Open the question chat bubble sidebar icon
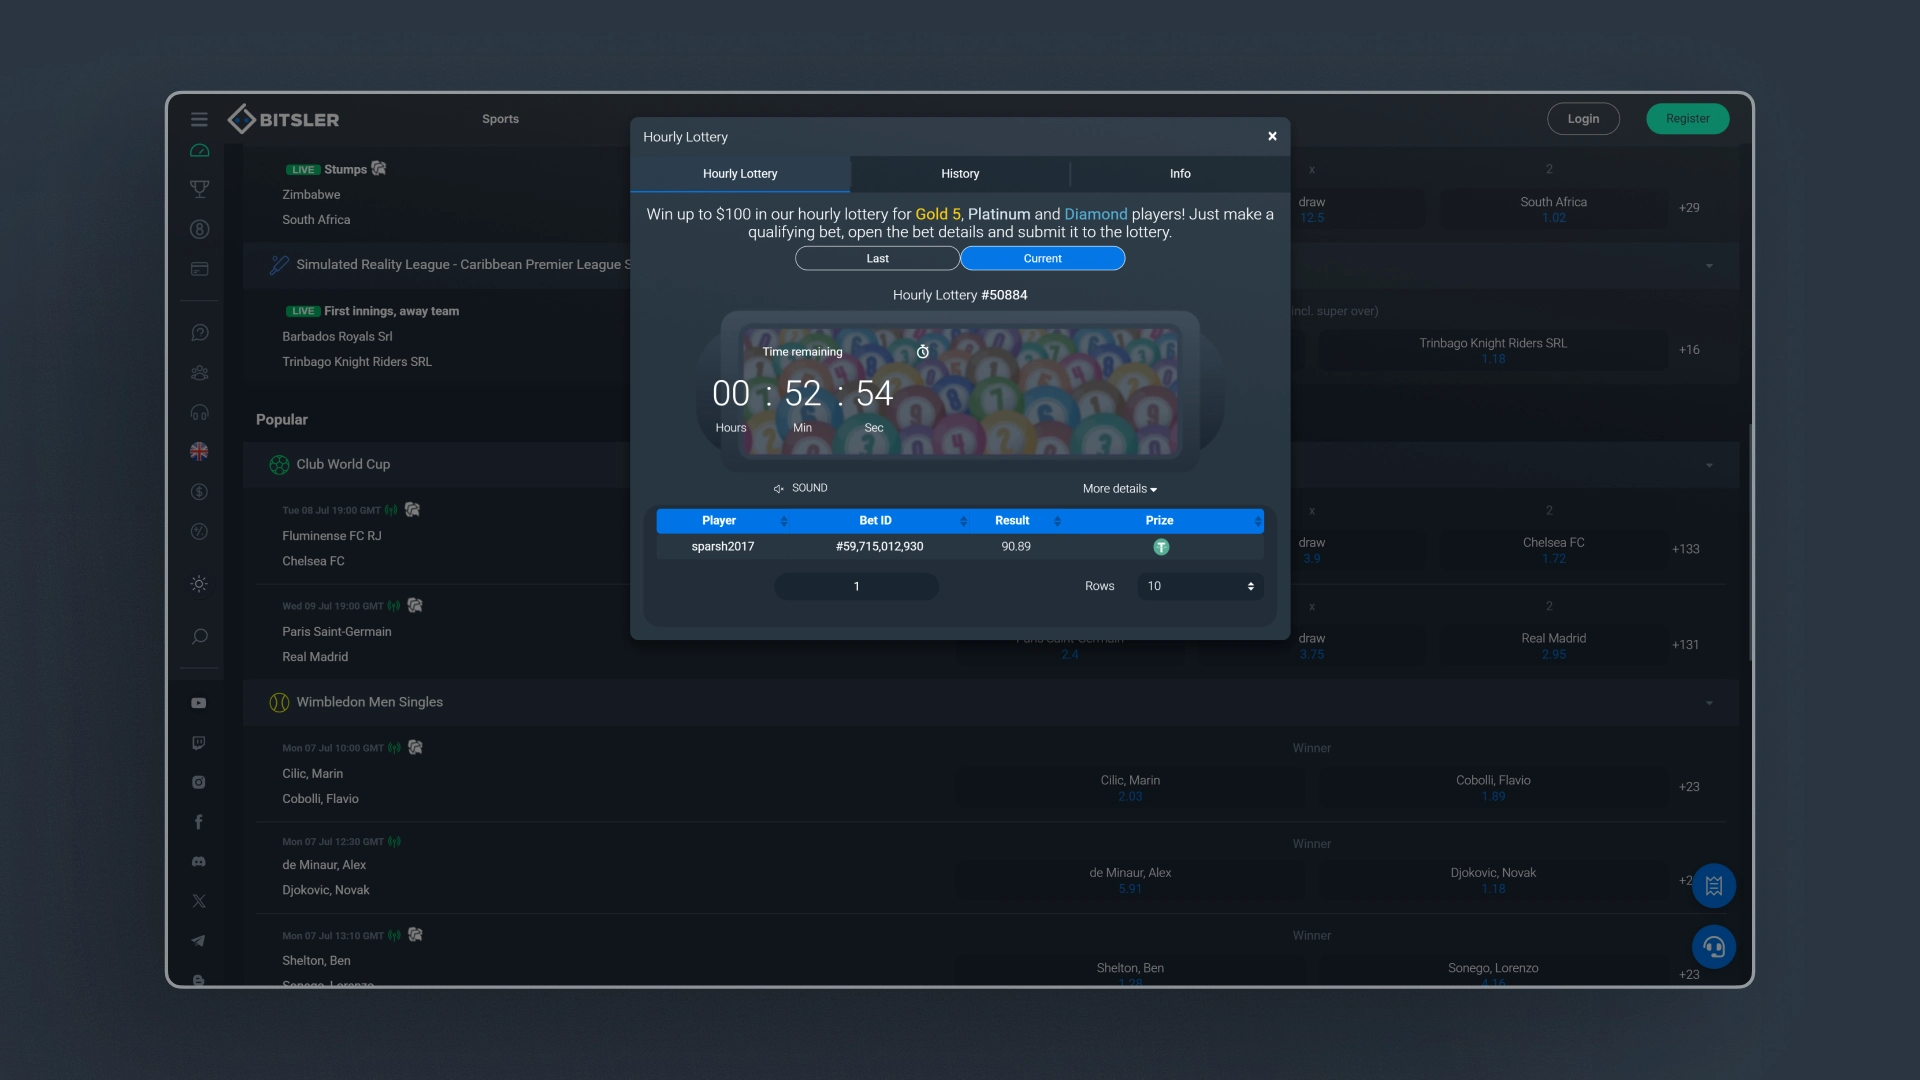 [x=199, y=333]
